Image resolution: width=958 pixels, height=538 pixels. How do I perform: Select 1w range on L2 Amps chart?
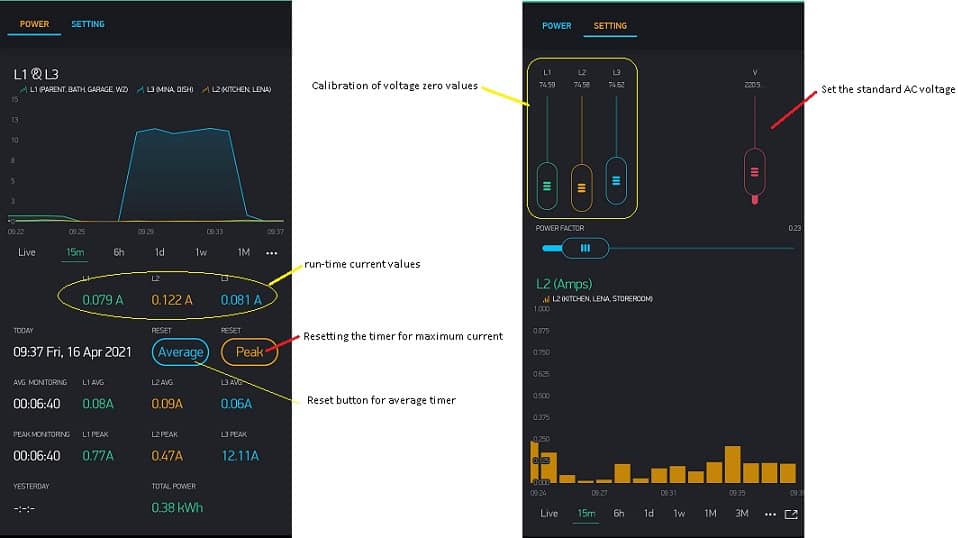pos(679,513)
